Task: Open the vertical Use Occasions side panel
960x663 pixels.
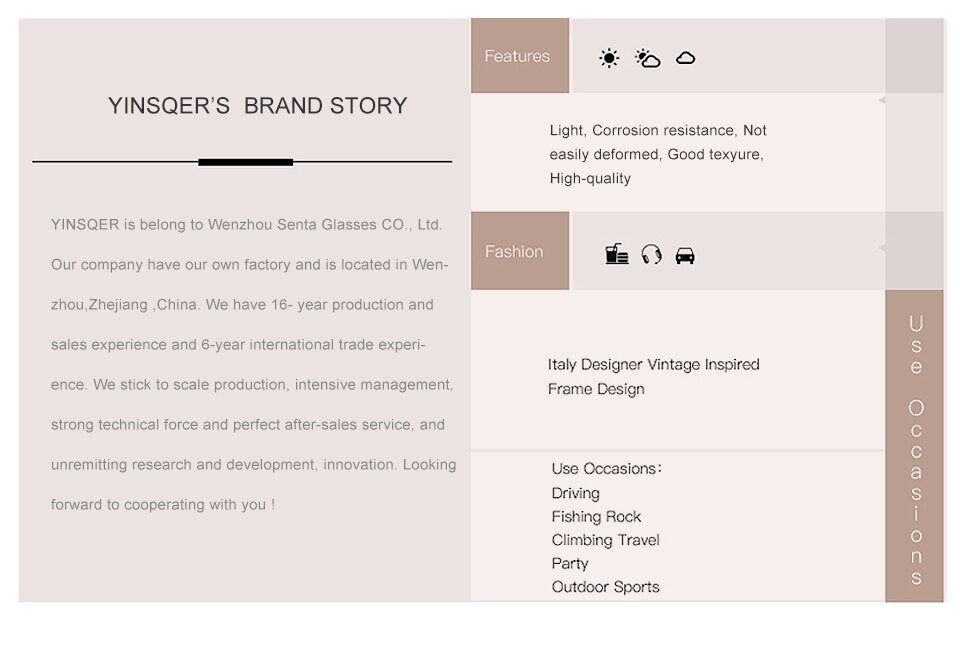Action: (915, 446)
